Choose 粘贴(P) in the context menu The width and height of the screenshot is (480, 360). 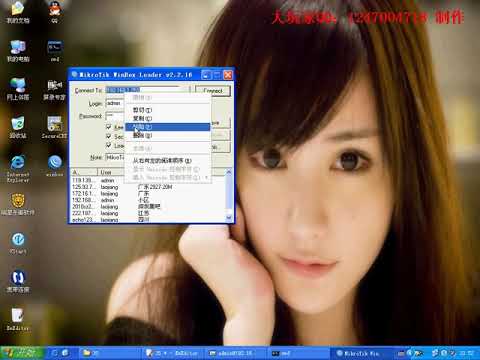tap(168, 127)
